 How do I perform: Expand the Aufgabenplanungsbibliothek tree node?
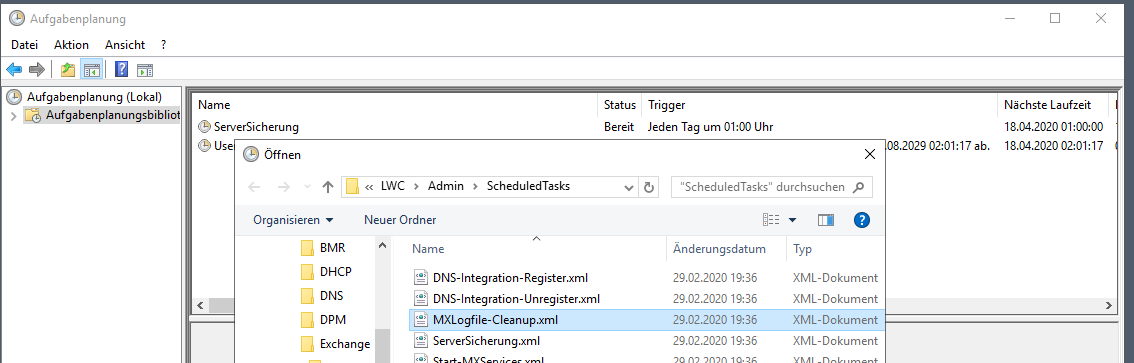click(13, 116)
